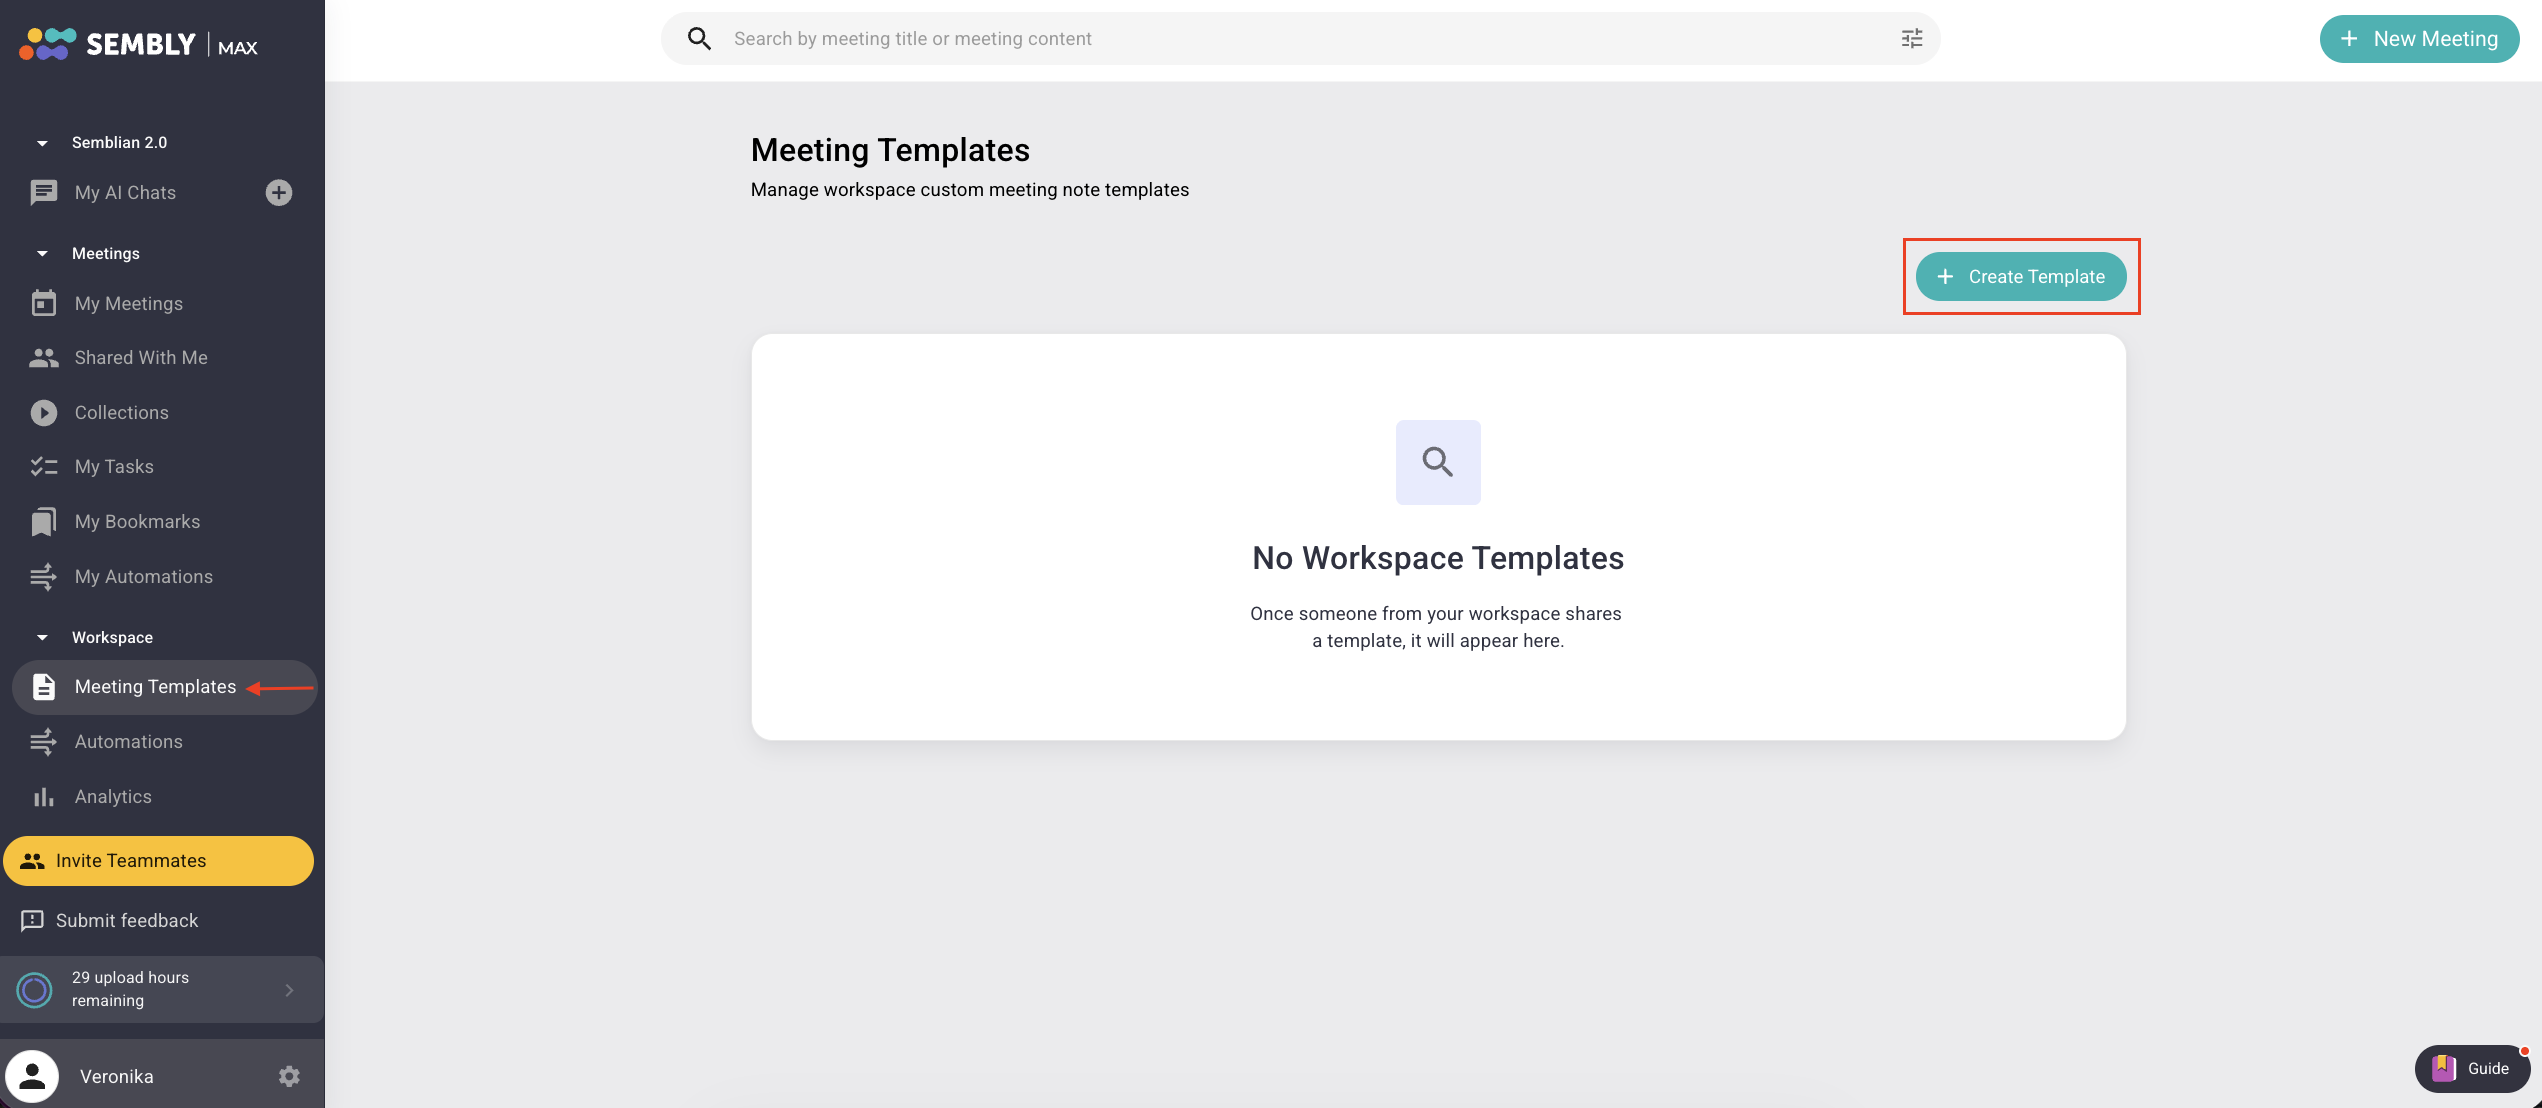Open My Tasks list
2542x1108 pixels.
114,467
